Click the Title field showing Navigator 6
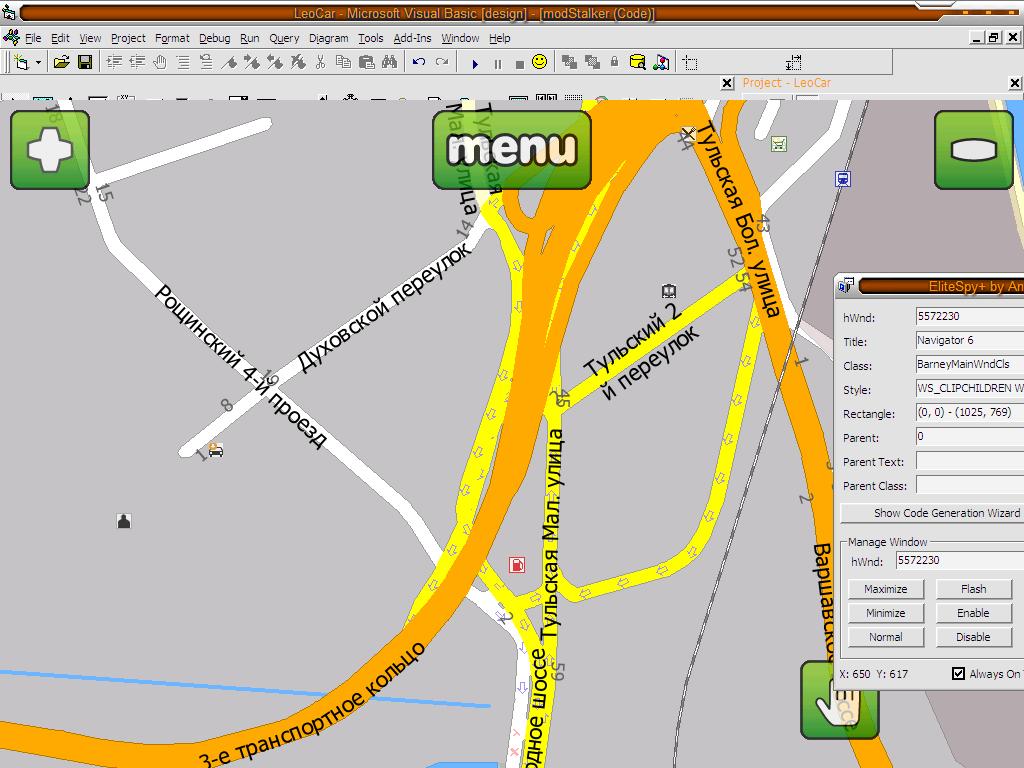This screenshot has height=768, width=1024. 969,341
